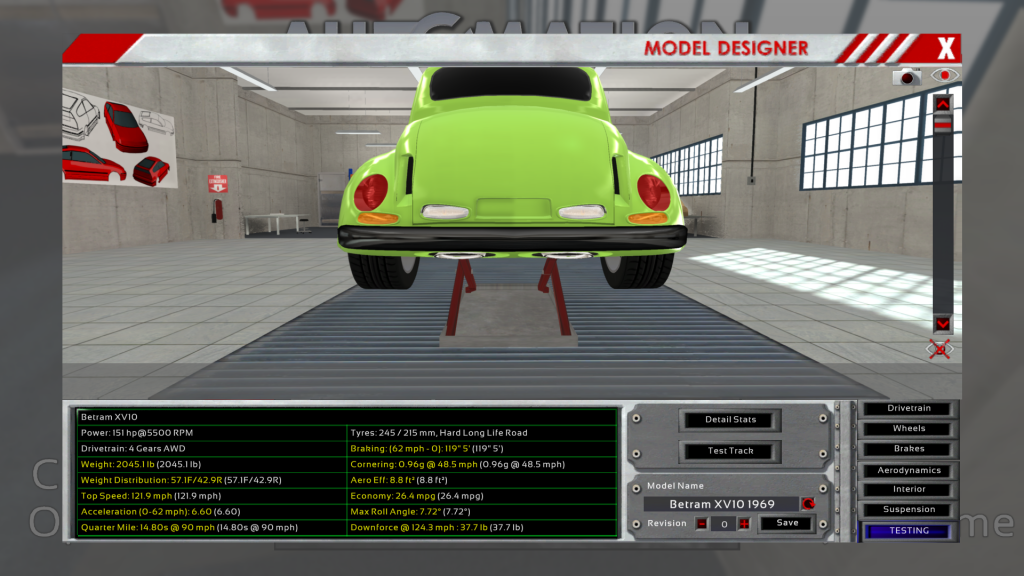
Task: Select the TESTING tab
Action: tap(909, 531)
